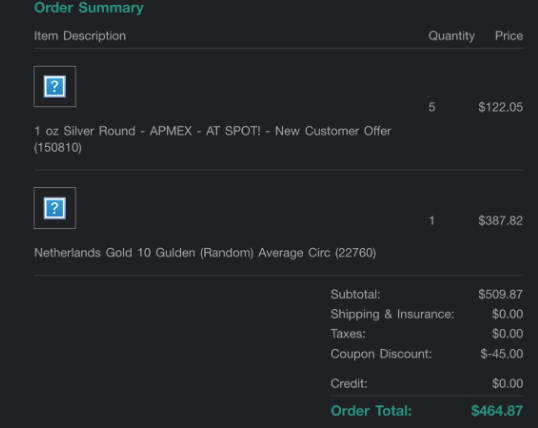Select the $122.05 price value
Screen dimensions: 538x428
(501, 107)
